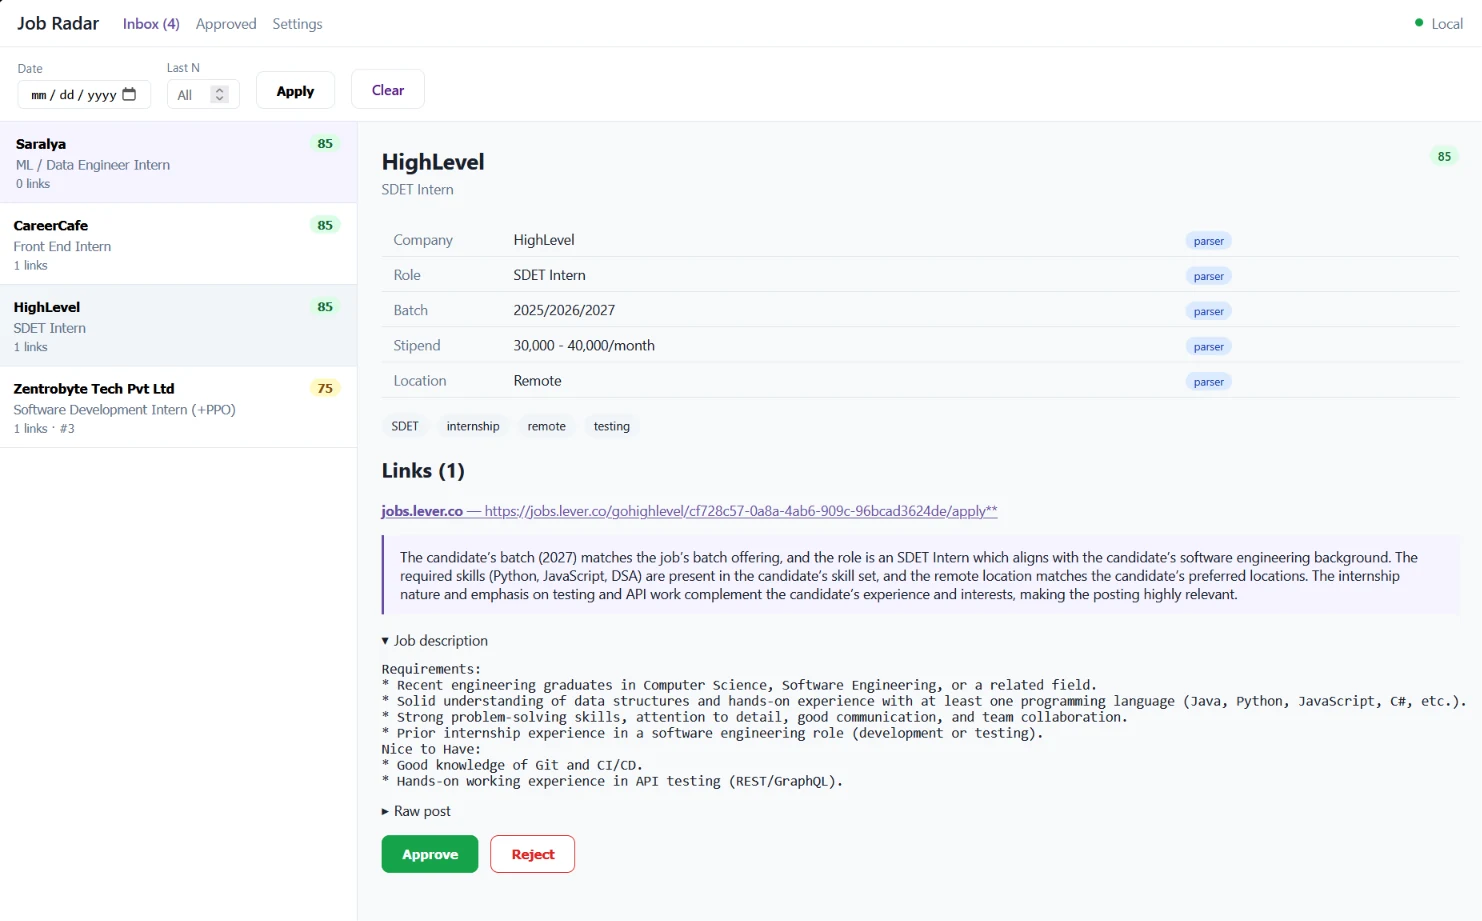Click the Apply filter button
Screen dimensions: 1482x921
tap(295, 90)
